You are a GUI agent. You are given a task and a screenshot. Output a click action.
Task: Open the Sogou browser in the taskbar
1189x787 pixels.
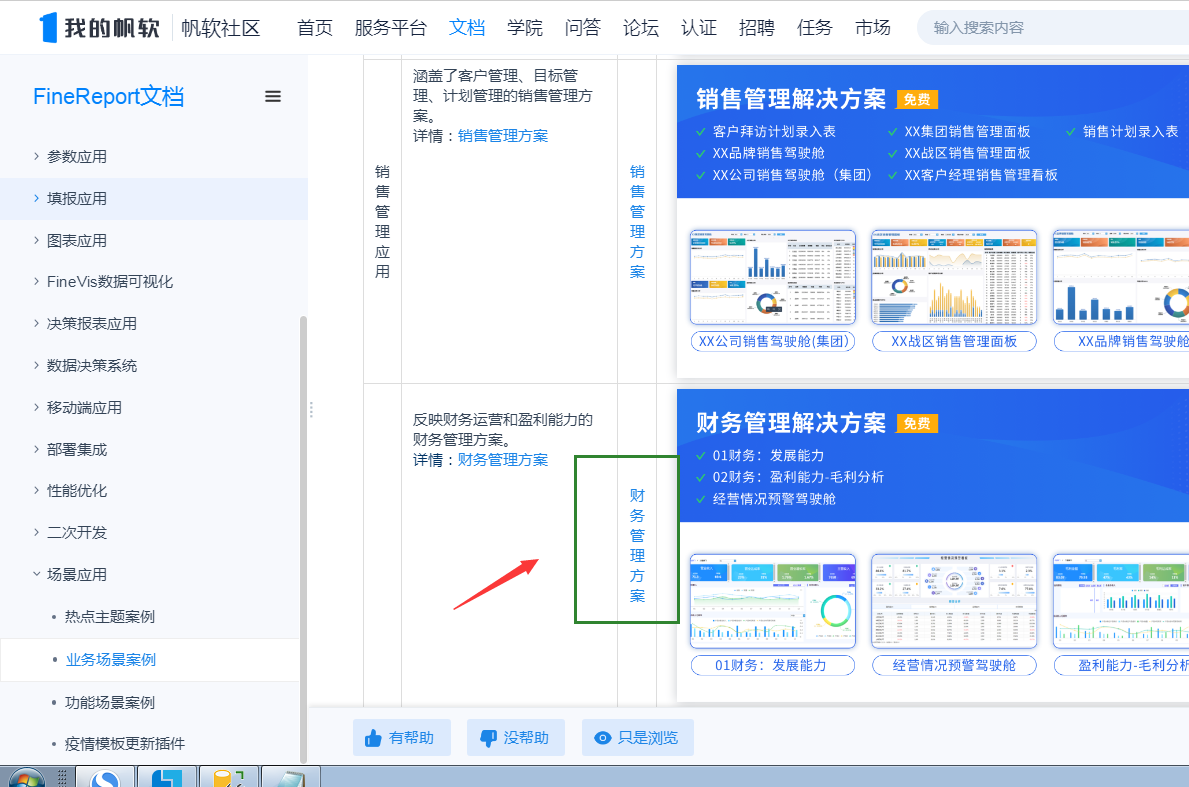pyautogui.click(x=105, y=778)
